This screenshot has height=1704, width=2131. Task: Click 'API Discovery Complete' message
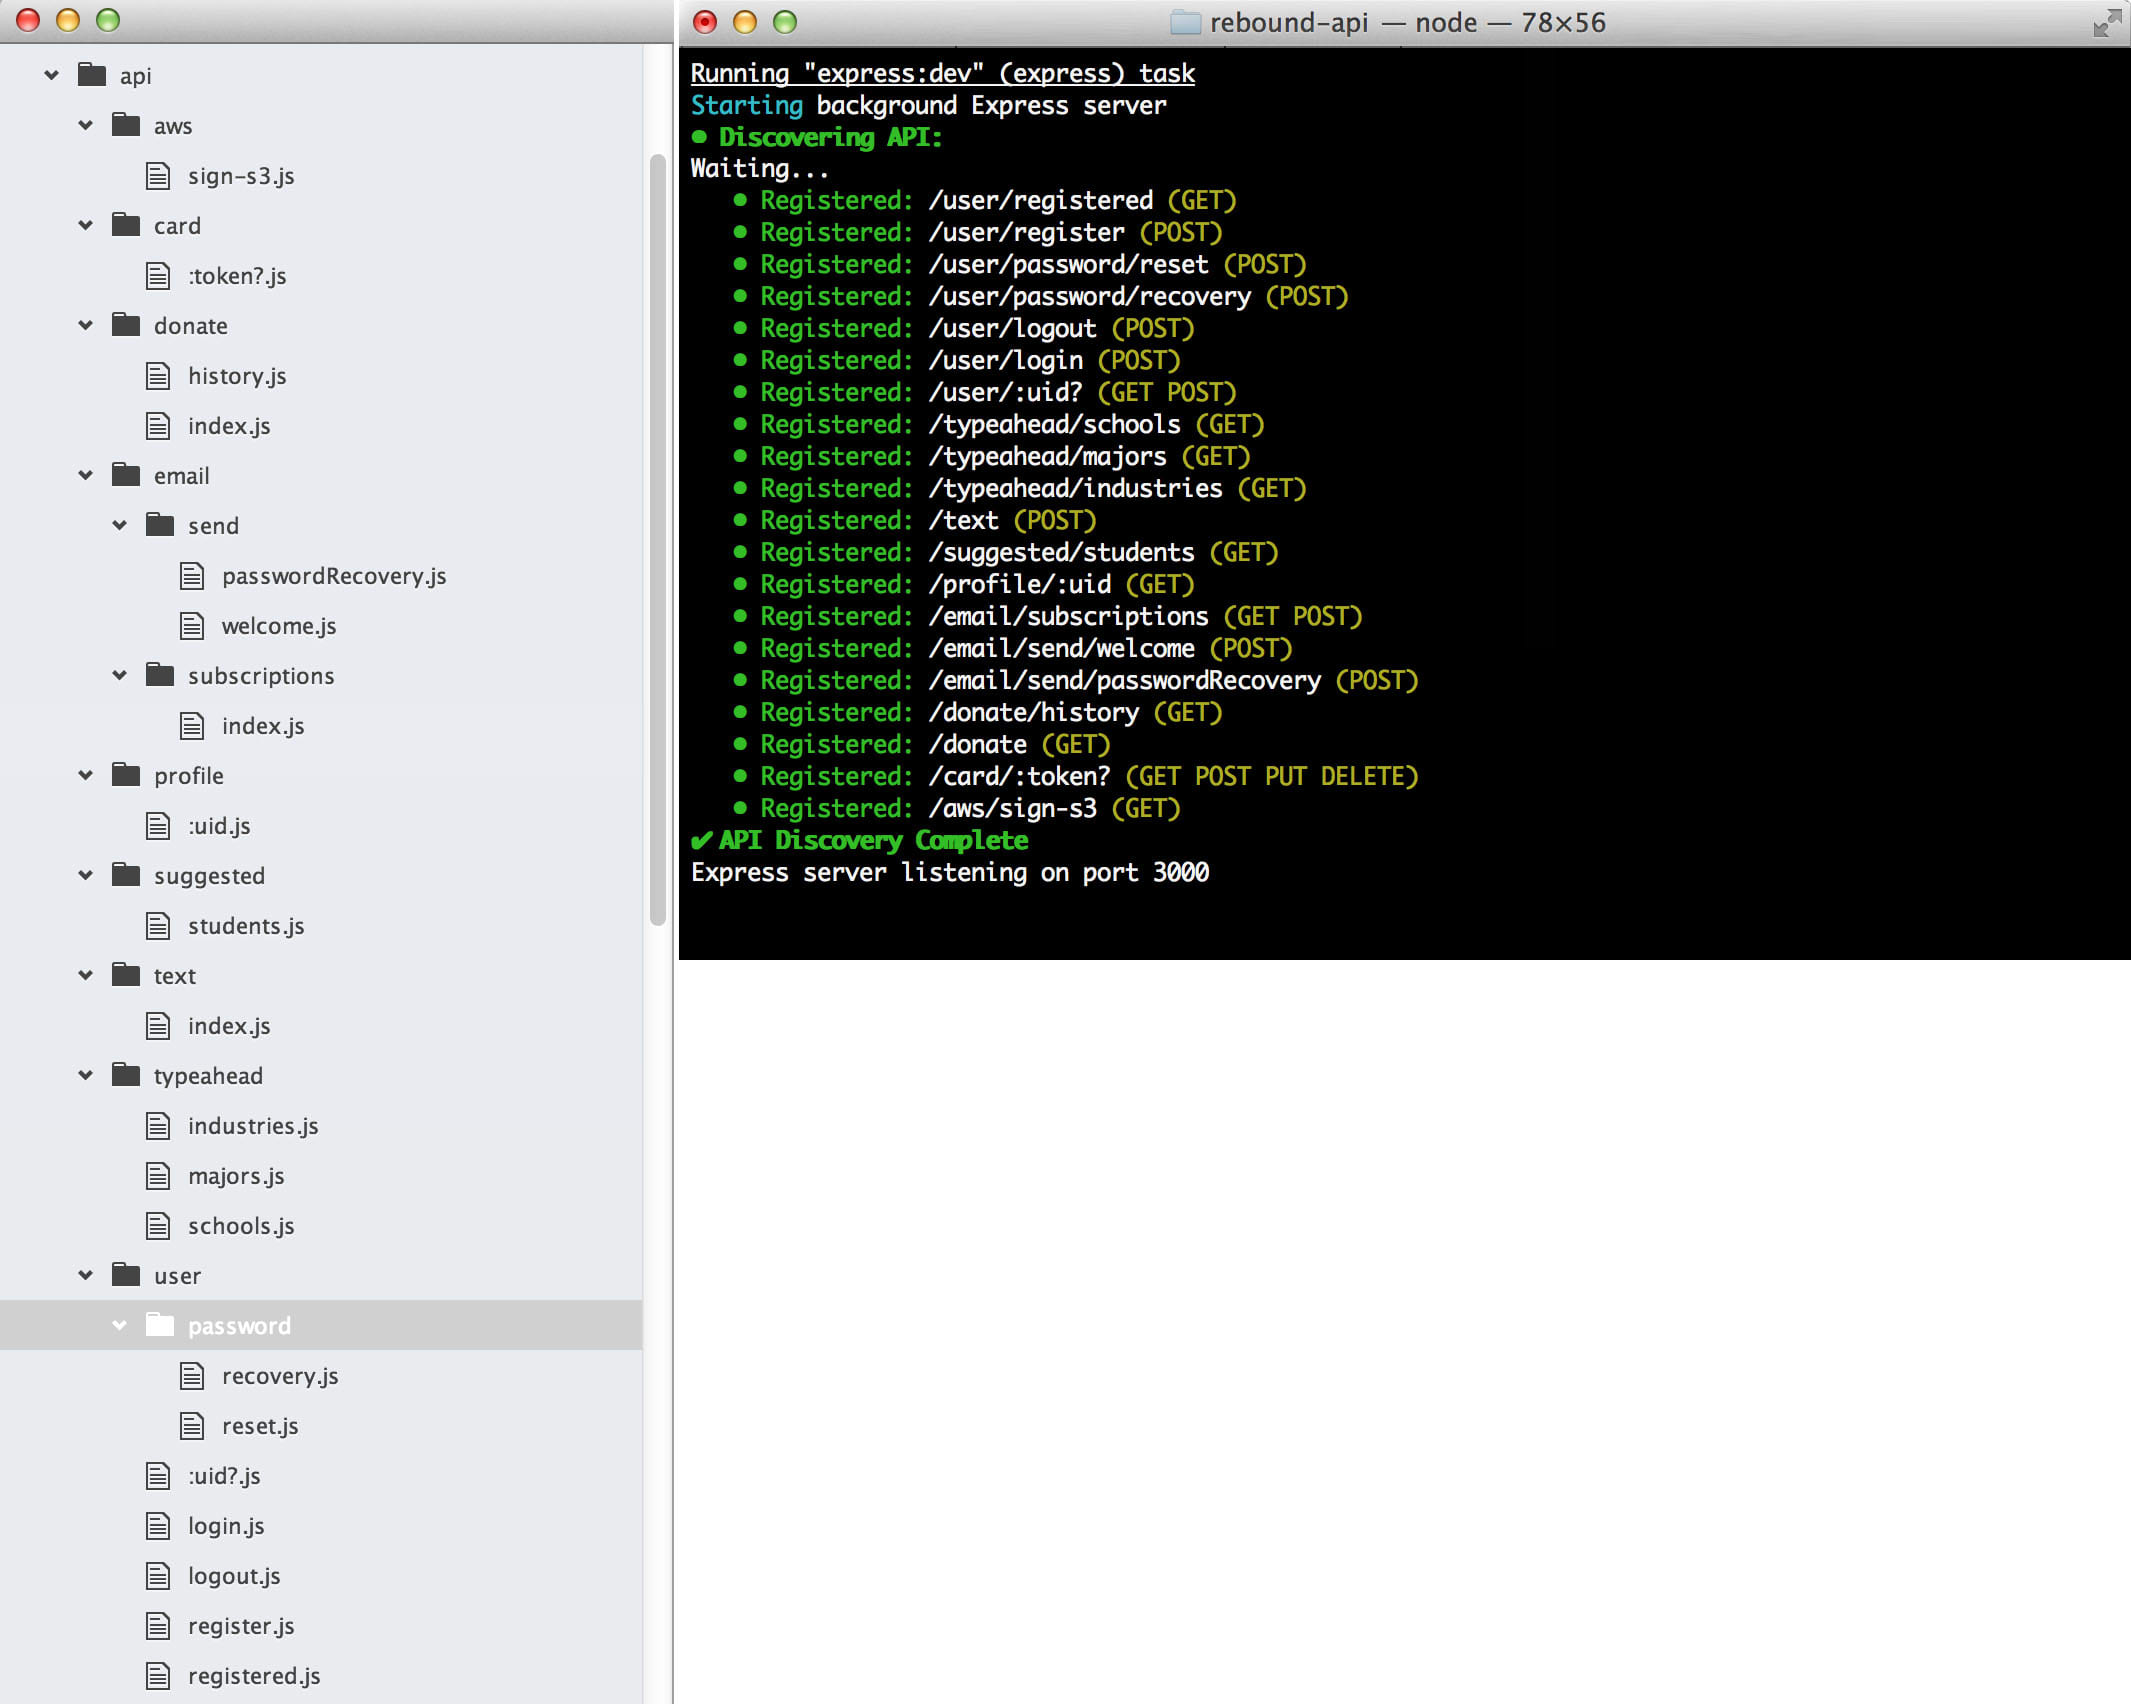coord(873,840)
